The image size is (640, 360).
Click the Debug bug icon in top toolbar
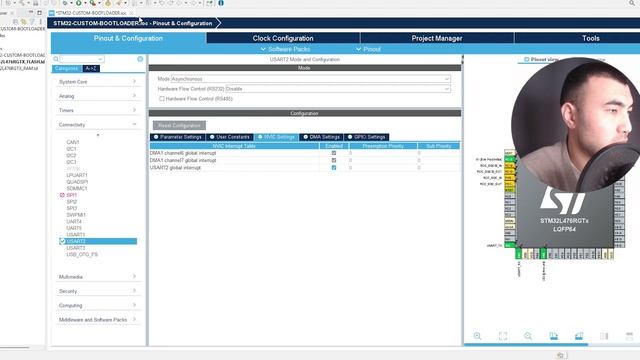click(65, 3)
